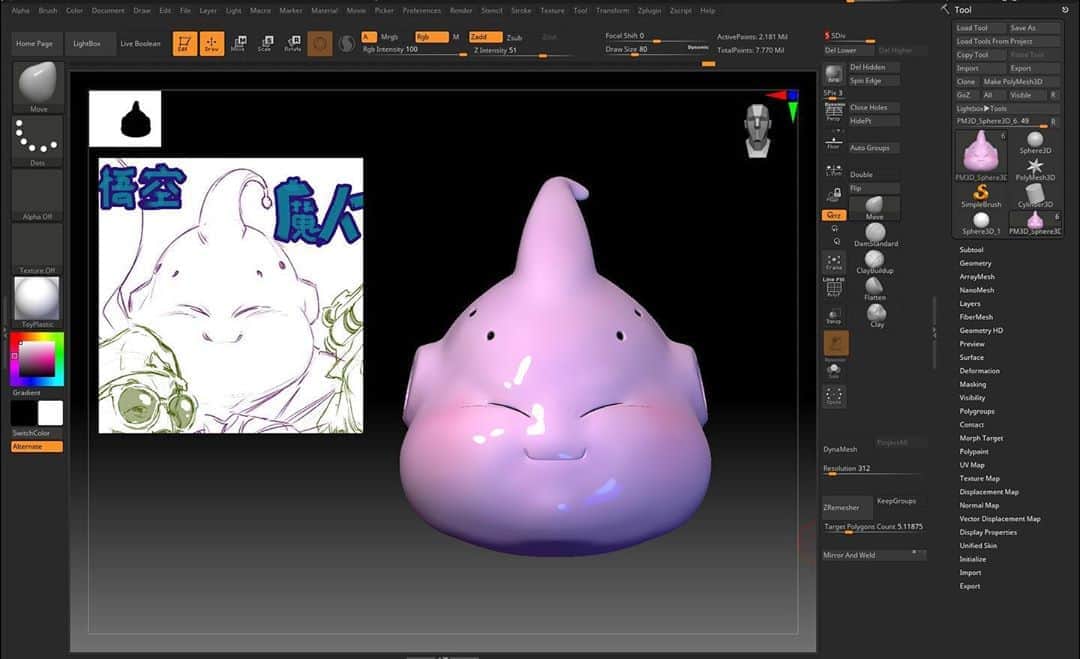The width and height of the screenshot is (1080, 659).
Task: Select the Cylinder3D tool
Action: tap(1035, 196)
